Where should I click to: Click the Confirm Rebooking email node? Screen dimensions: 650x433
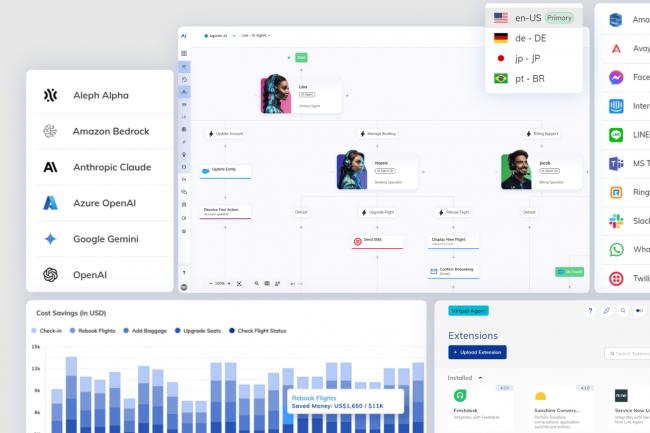pos(454,272)
